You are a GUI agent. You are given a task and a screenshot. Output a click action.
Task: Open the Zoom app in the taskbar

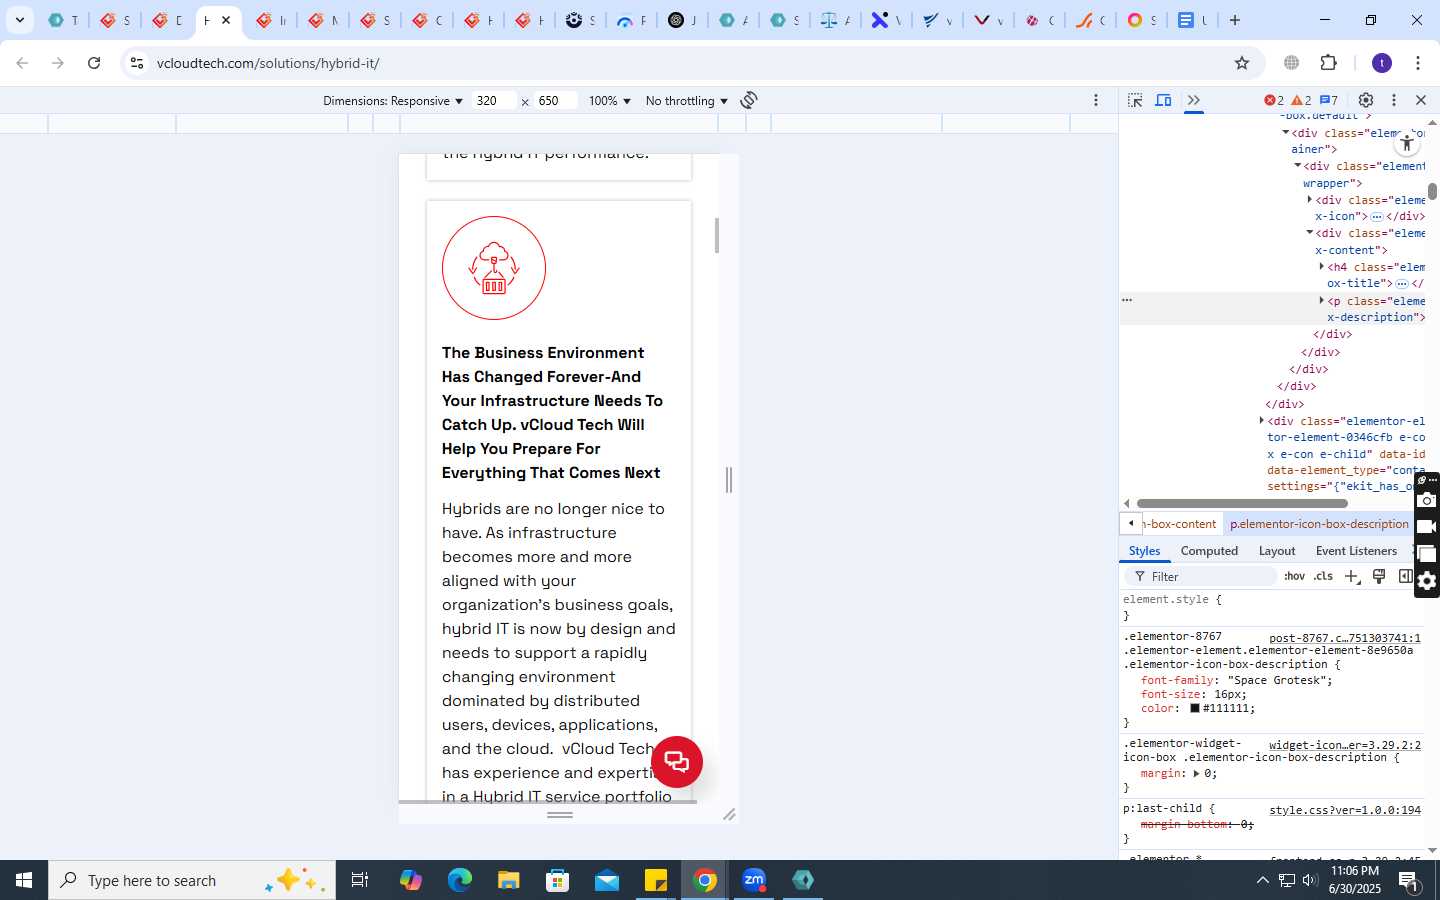754,880
